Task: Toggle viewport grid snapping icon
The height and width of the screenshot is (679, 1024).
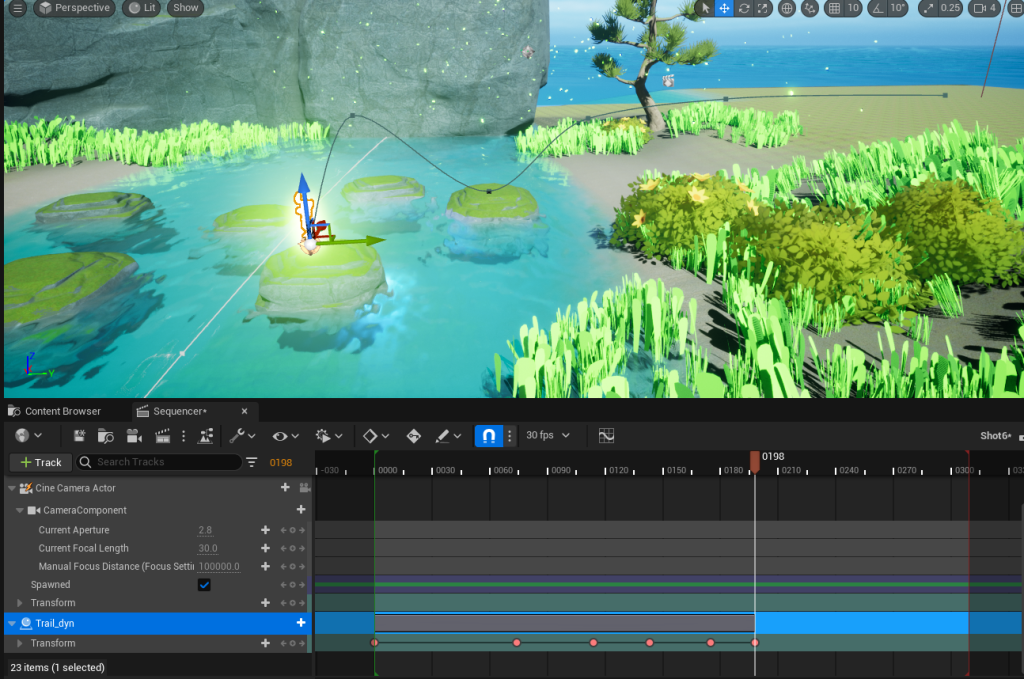Action: point(833,8)
